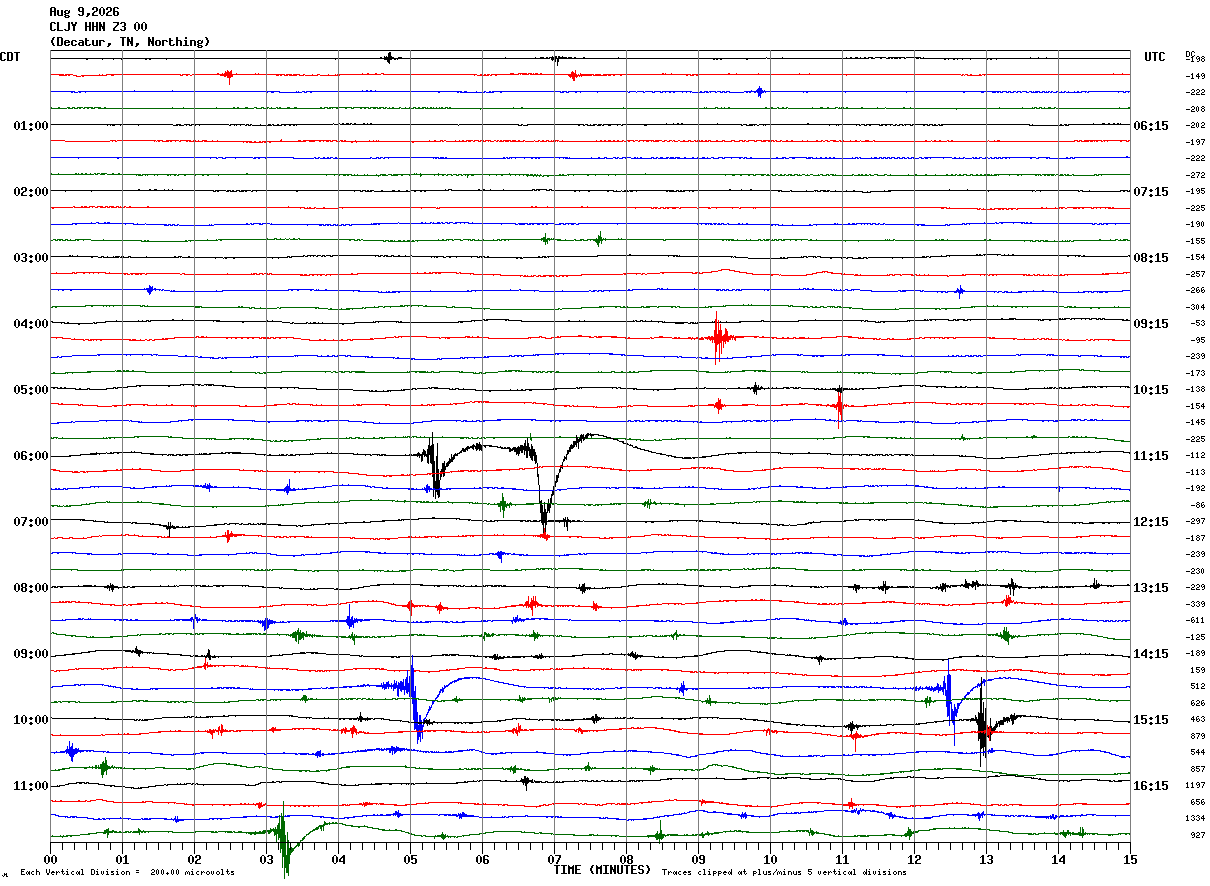Screen dimensions: 1210x886
Task: Click the 08:15 UTC time label
Action: (x=1151, y=258)
